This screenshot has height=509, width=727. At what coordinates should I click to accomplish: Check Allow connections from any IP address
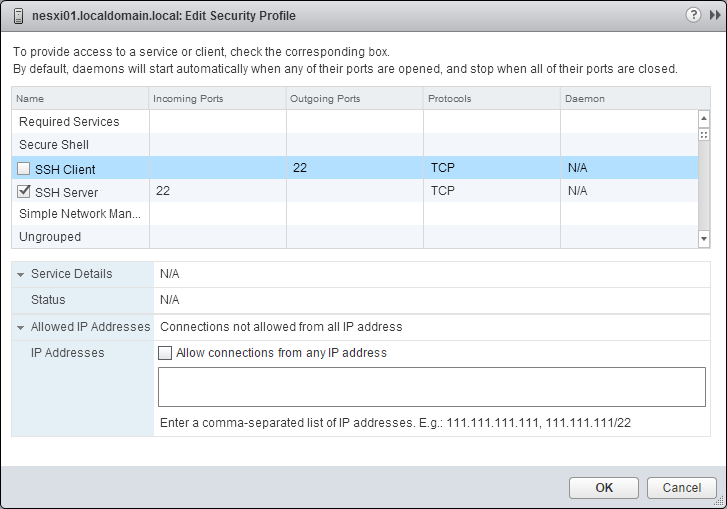[x=166, y=353]
